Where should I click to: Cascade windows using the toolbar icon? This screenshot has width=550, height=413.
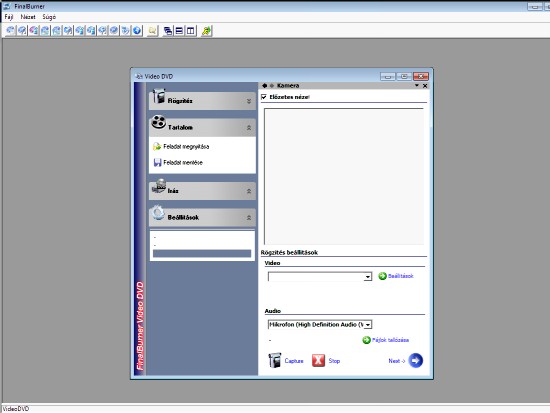(x=168, y=31)
